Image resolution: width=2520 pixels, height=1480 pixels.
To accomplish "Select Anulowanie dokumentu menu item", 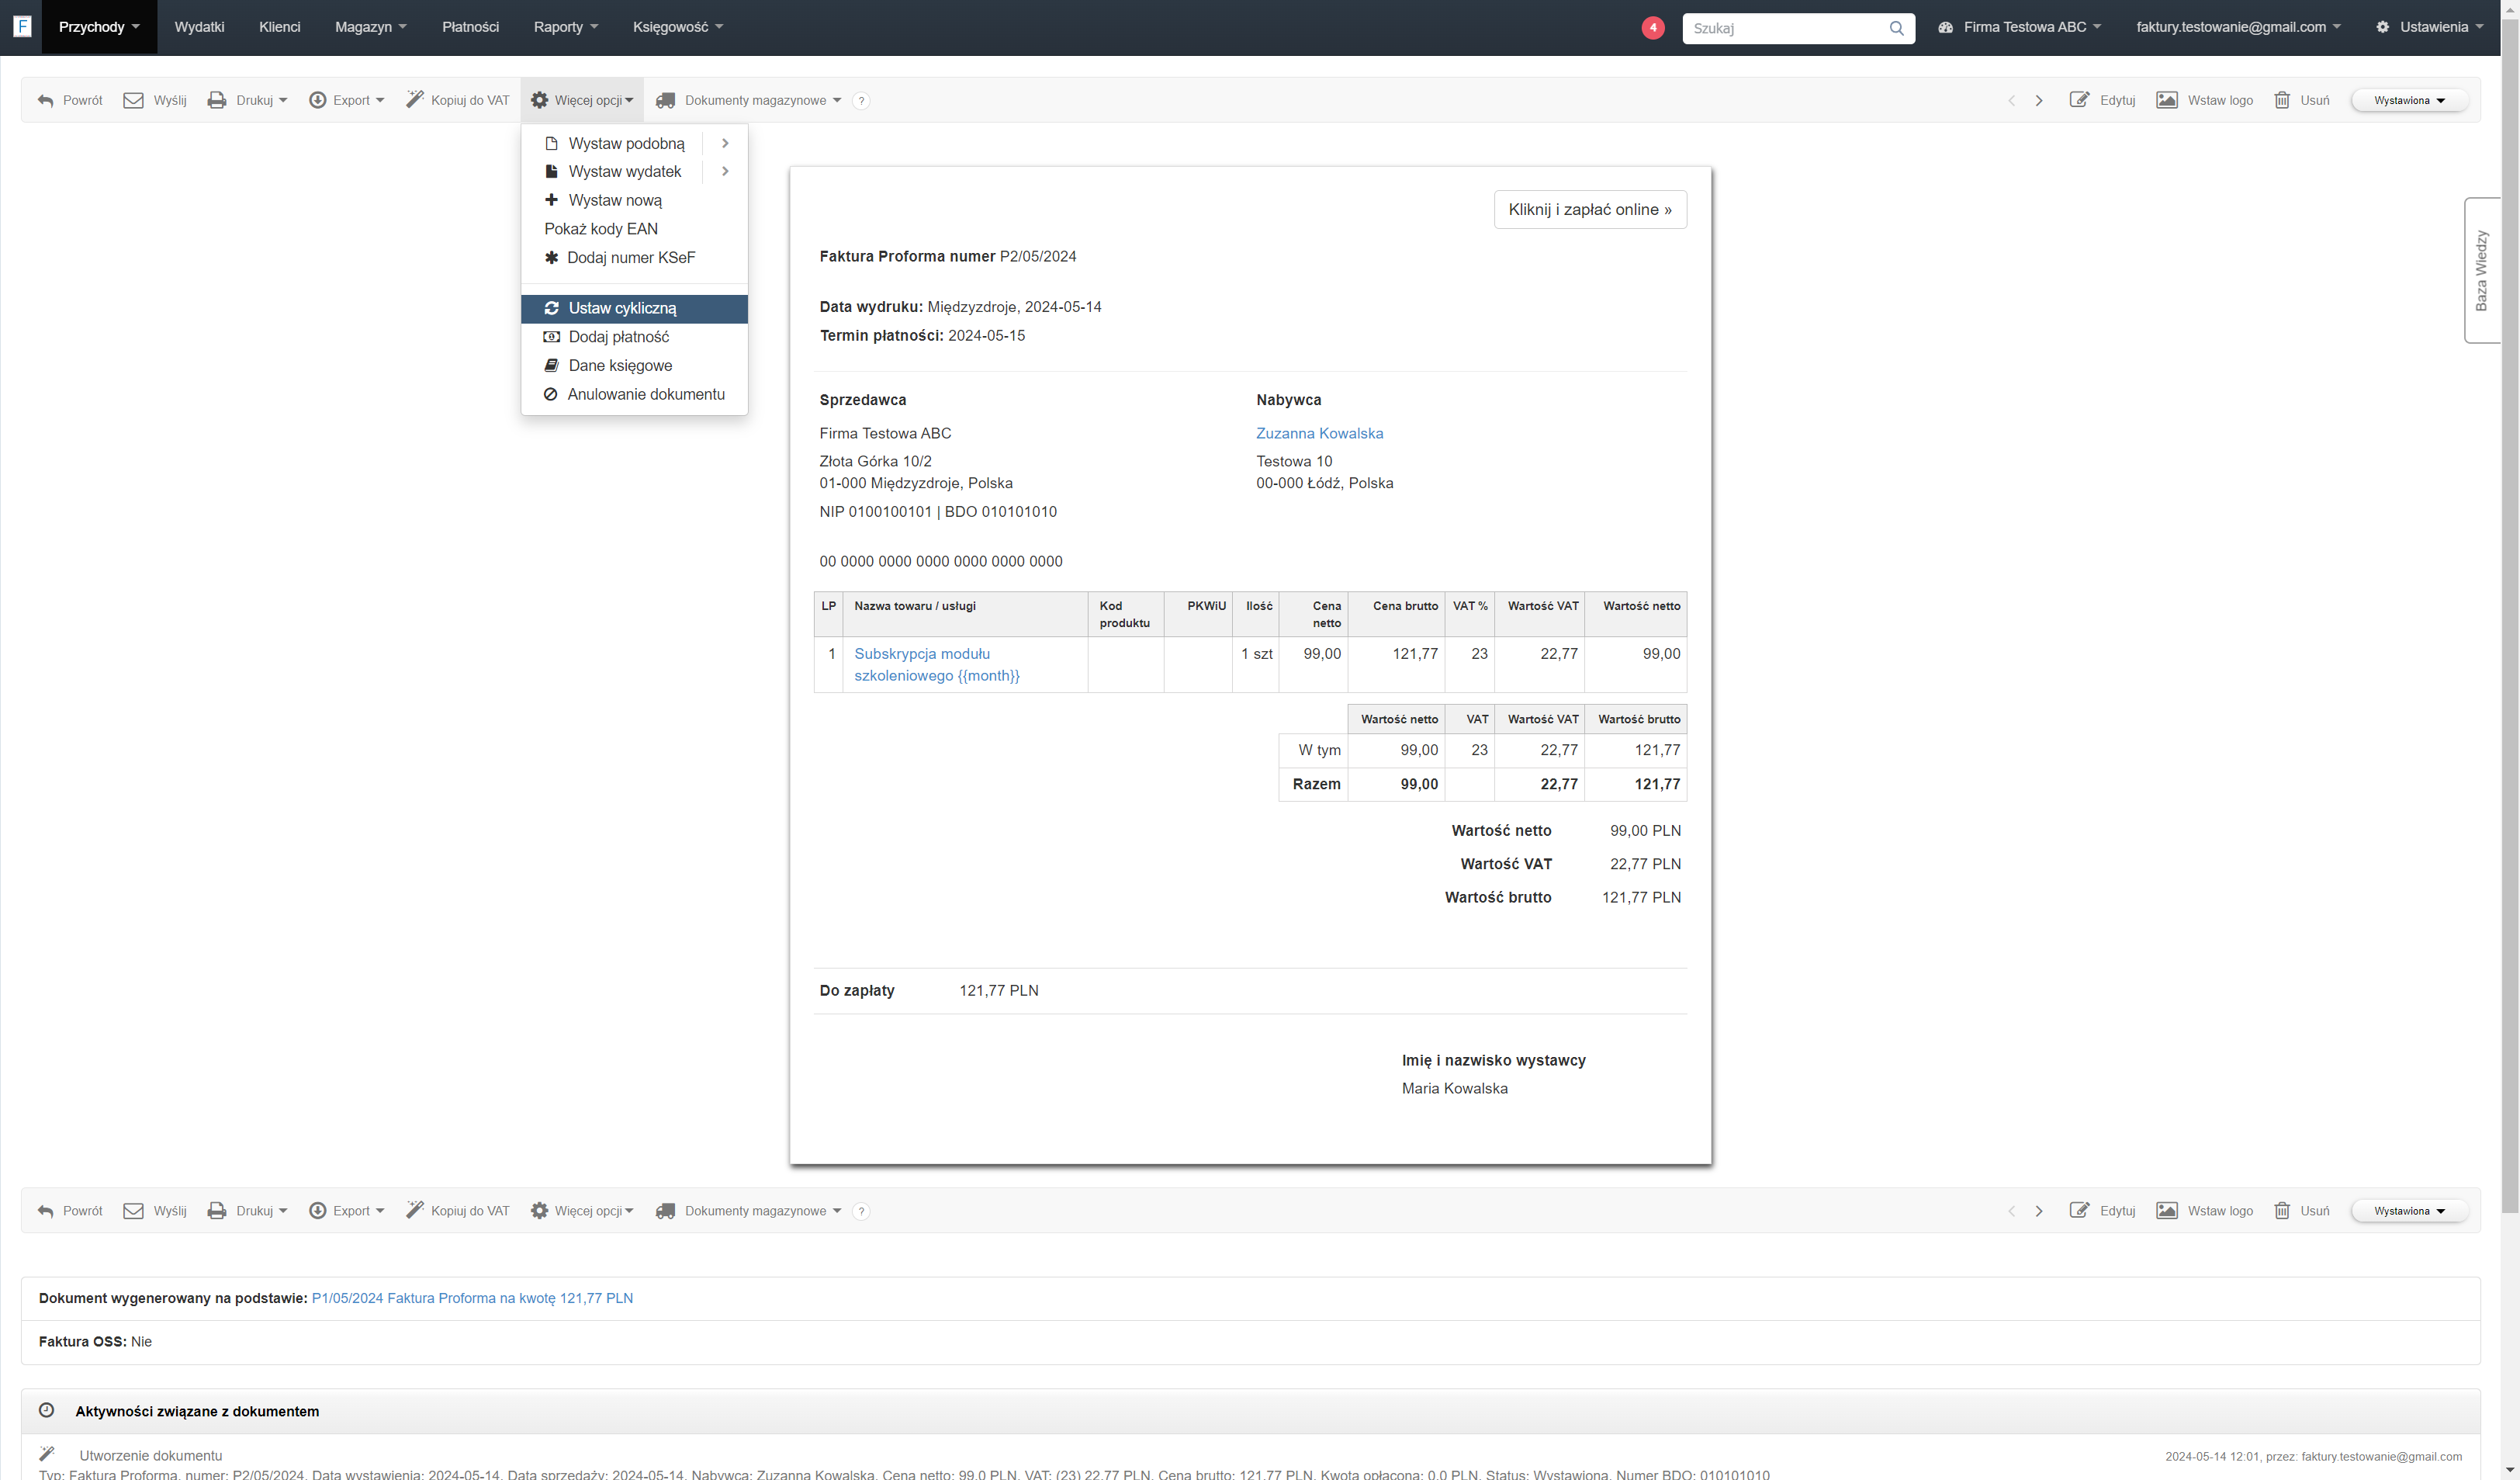I will (634, 394).
